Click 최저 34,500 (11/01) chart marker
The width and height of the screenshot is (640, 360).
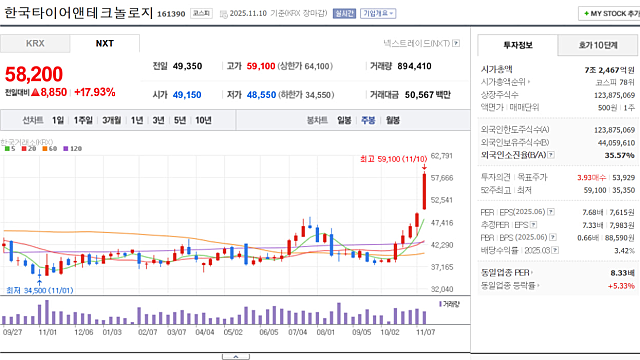pos(40,290)
